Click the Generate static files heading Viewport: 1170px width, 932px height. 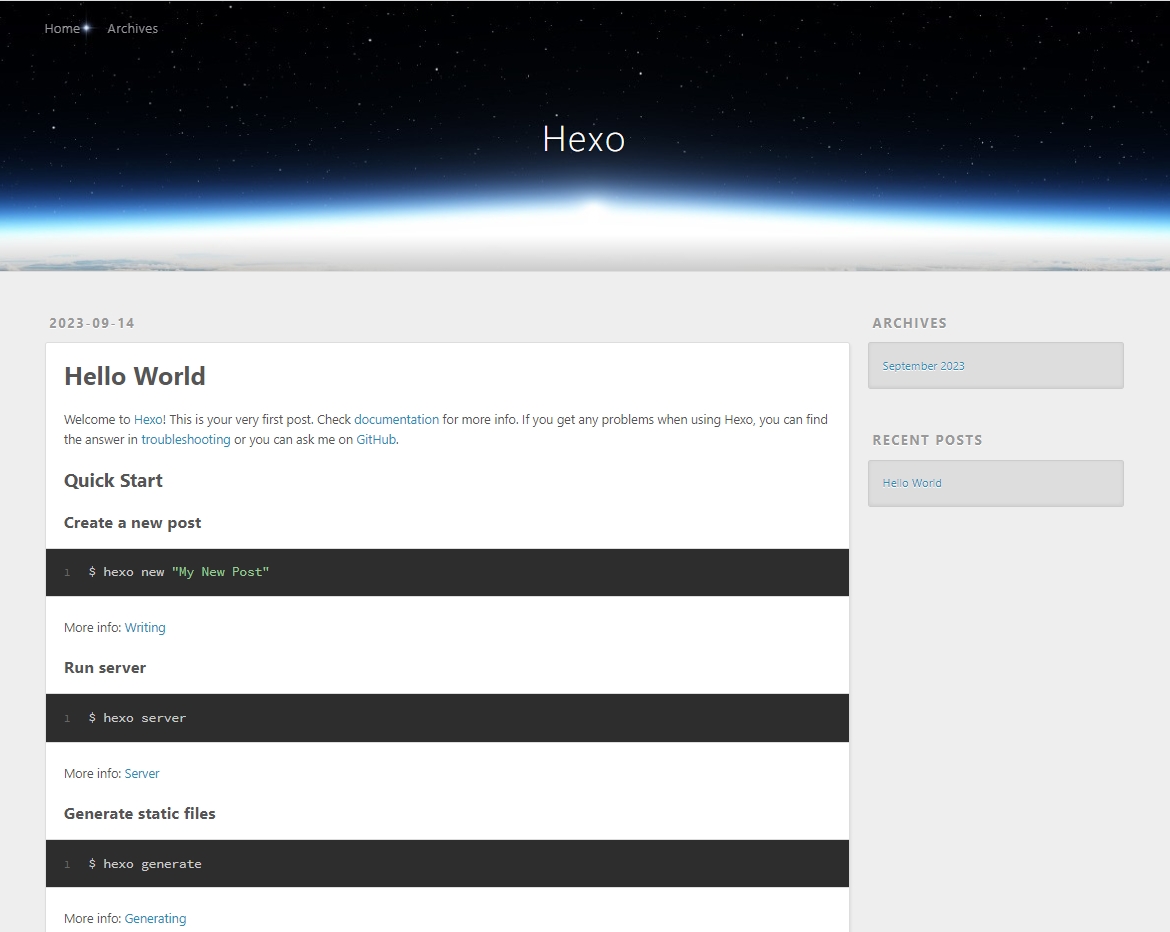point(140,814)
